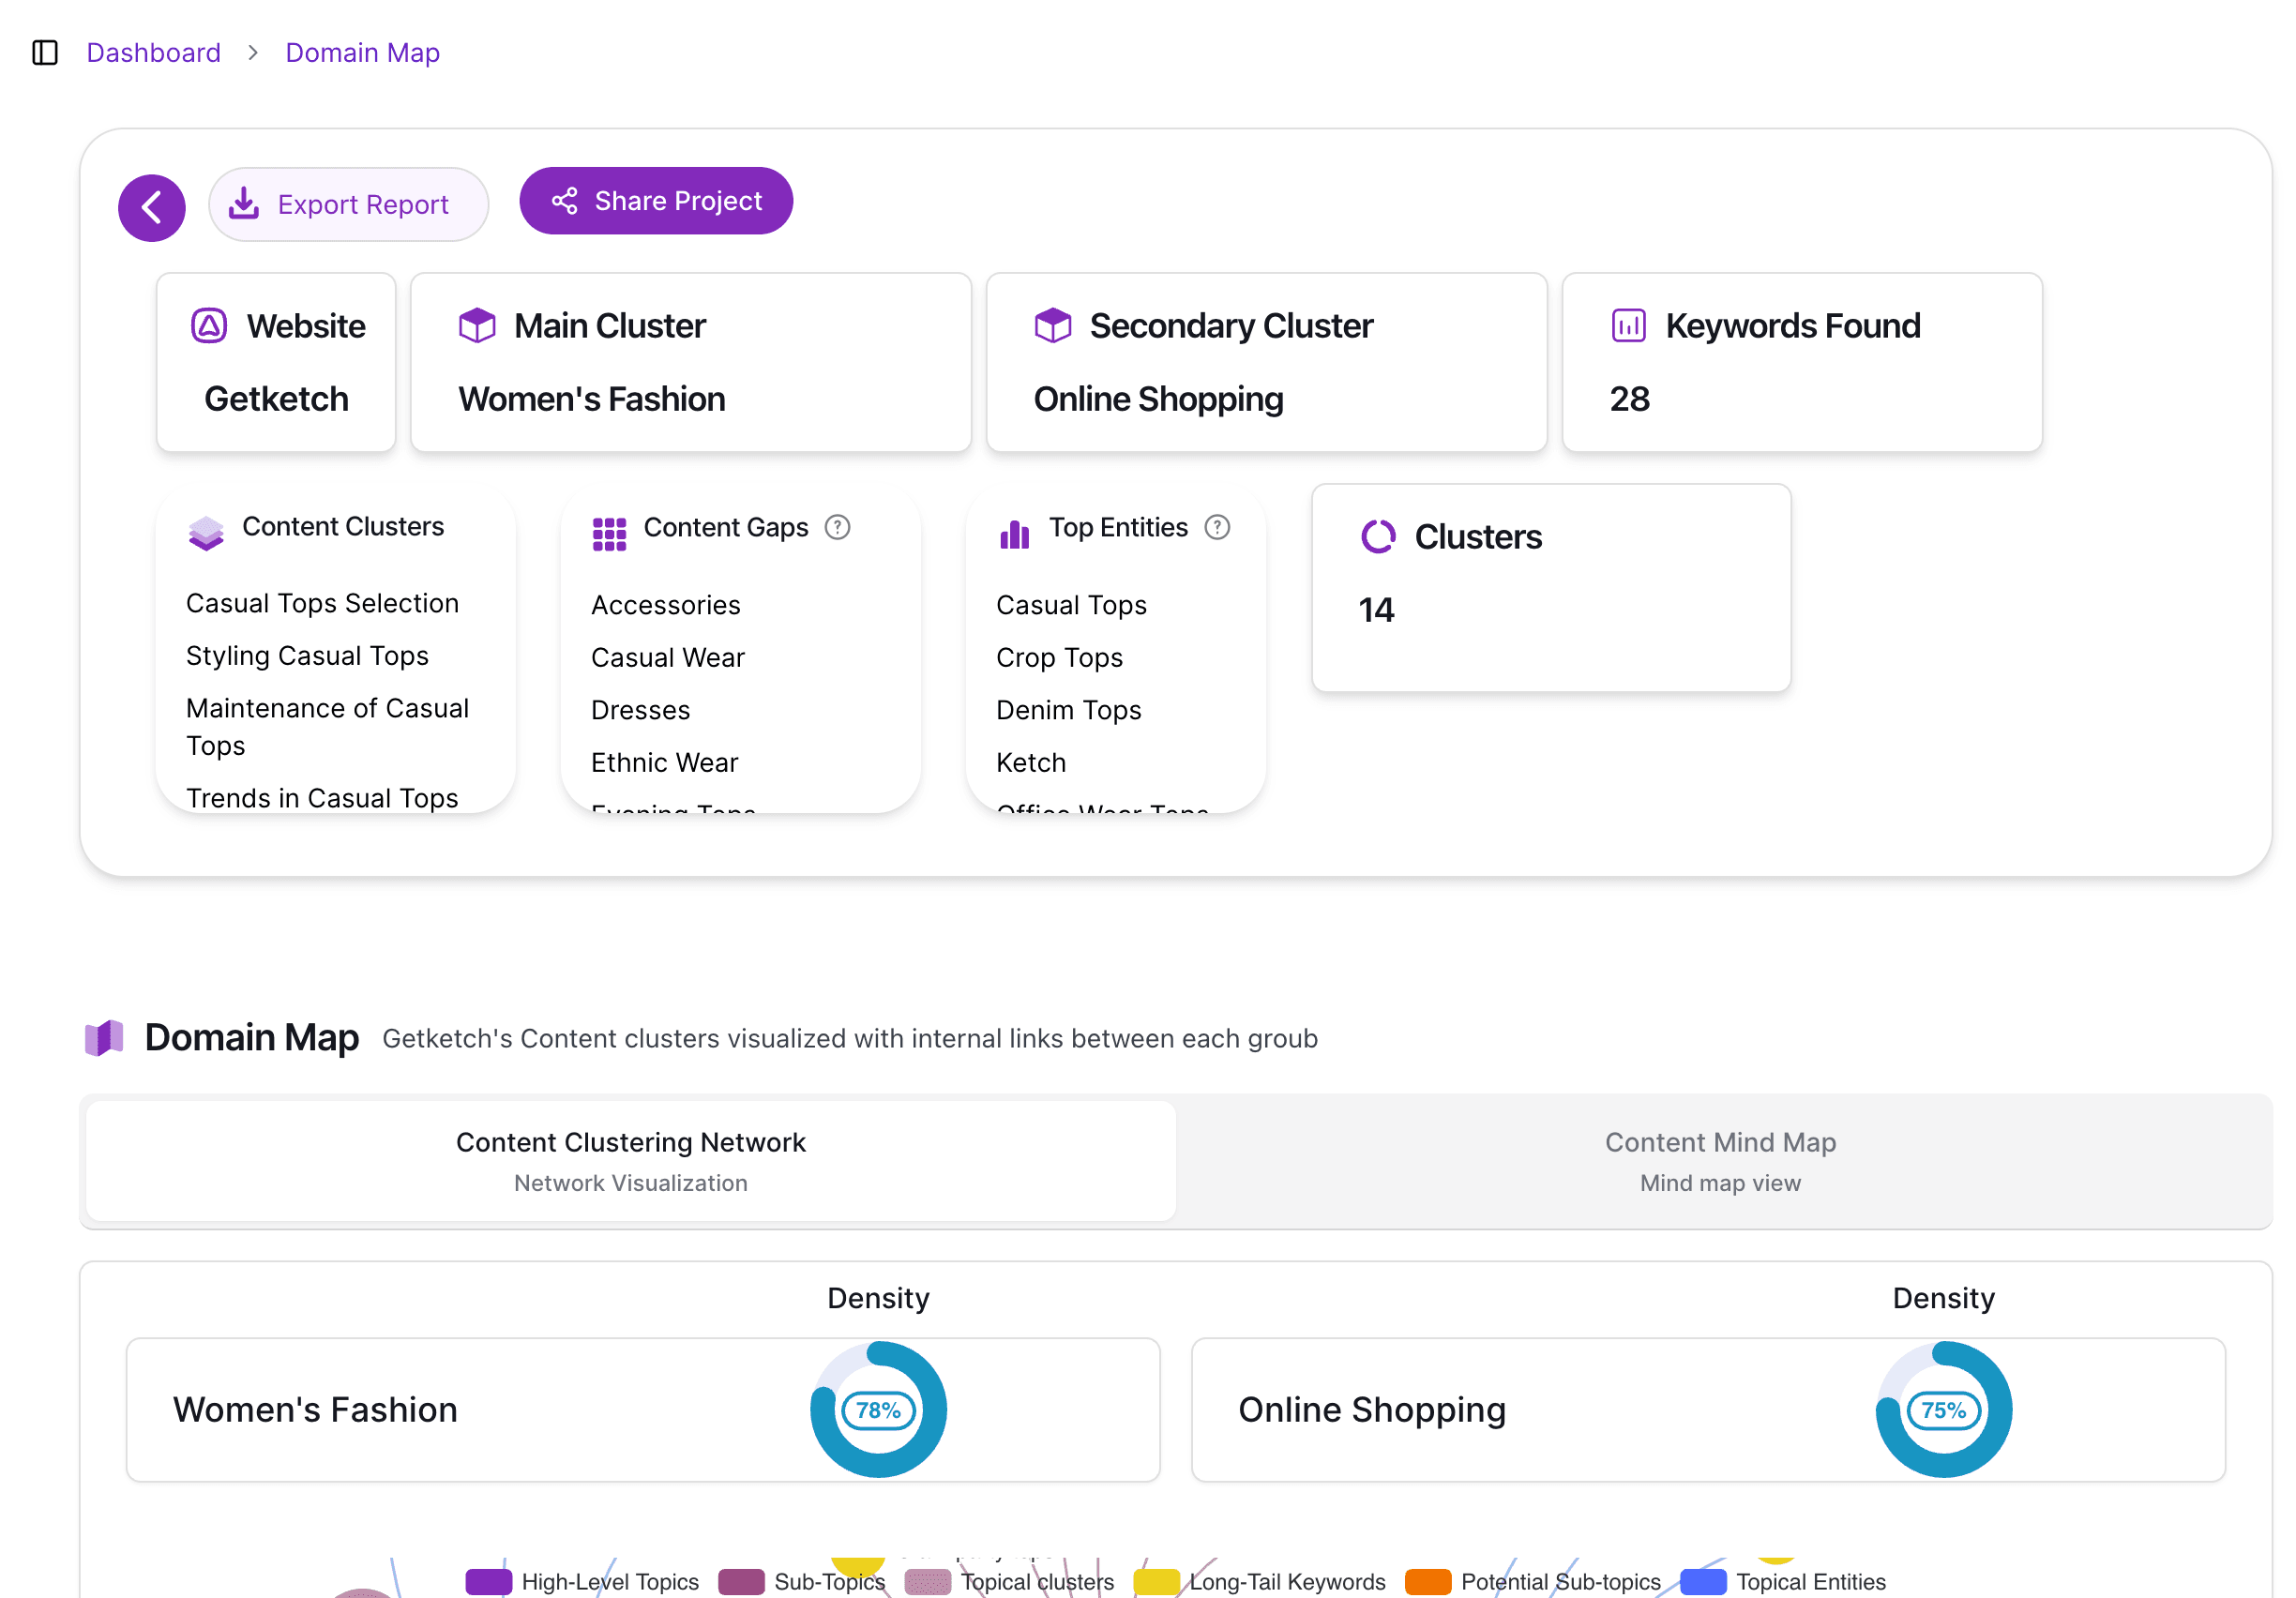Open the Top Entities help tooltip
This screenshot has height=1598, width=2296.
[x=1217, y=527]
